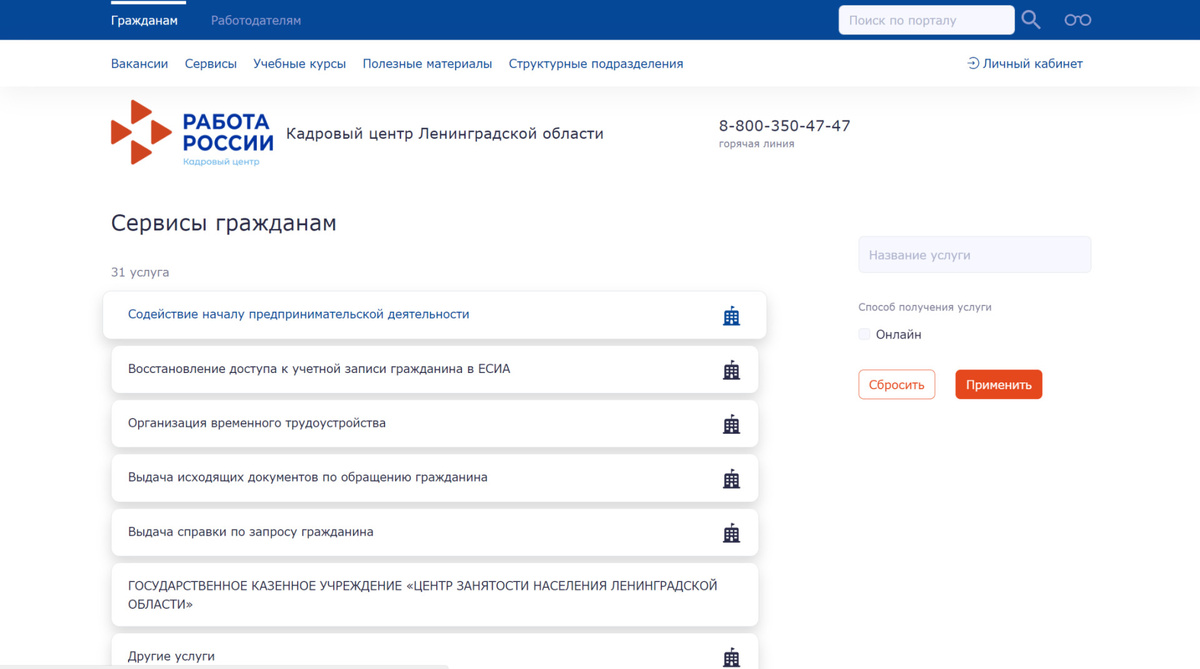Image resolution: width=1200 pixels, height=669 pixels.
Task: Open the Вакансии menu item
Action: pos(139,63)
